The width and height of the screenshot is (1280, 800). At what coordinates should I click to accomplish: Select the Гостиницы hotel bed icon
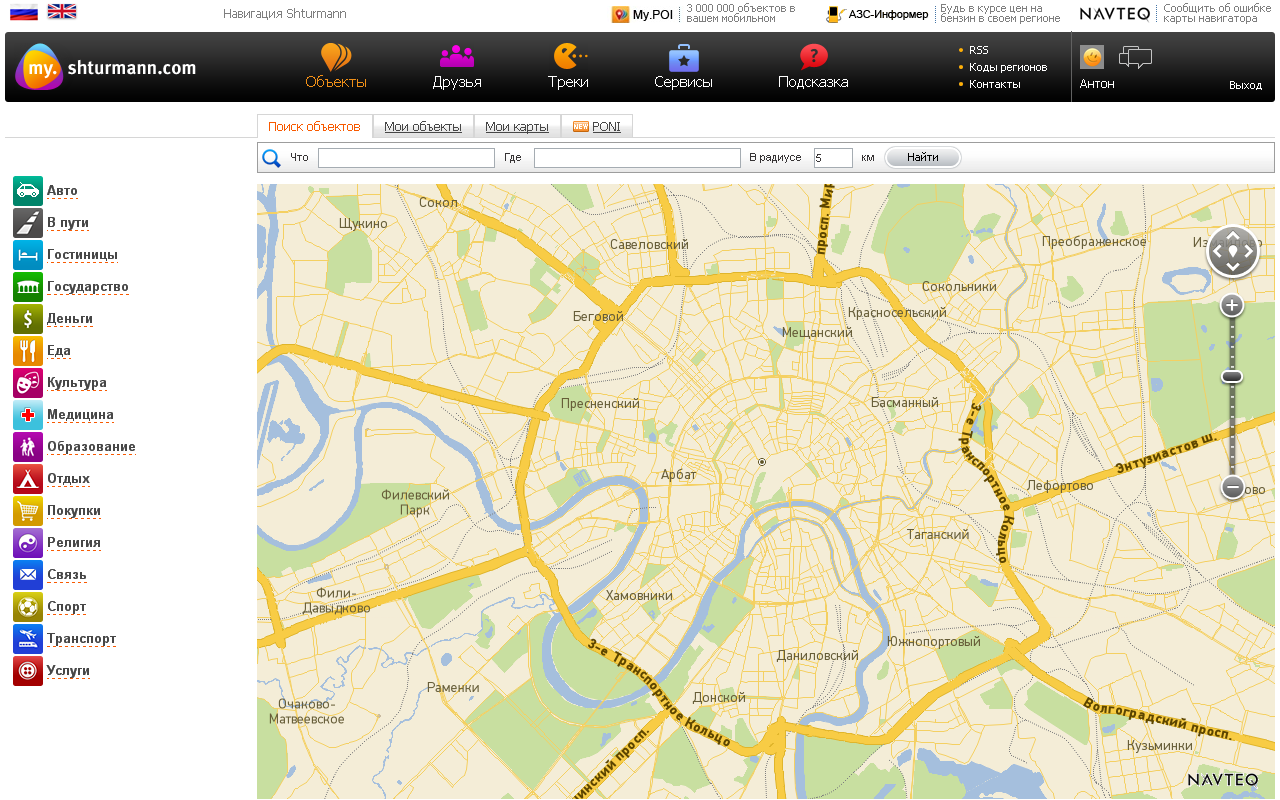pyautogui.click(x=28, y=255)
